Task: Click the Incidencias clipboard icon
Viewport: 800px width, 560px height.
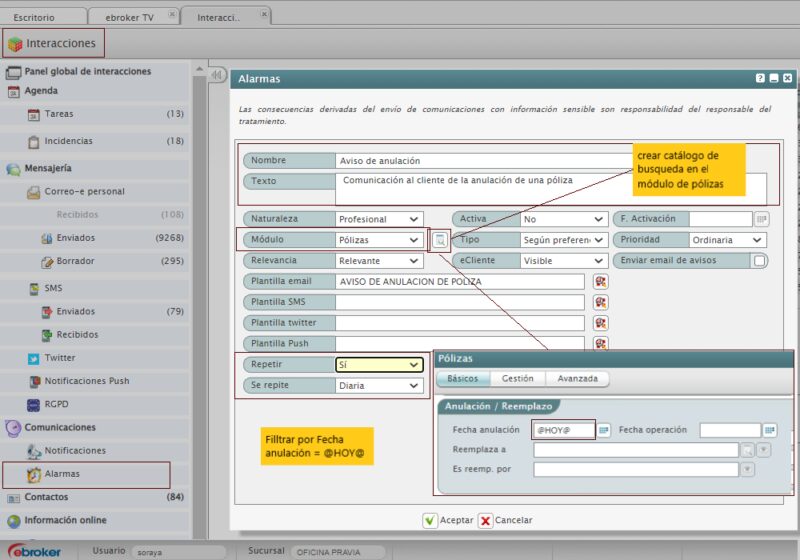Action: click(34, 142)
